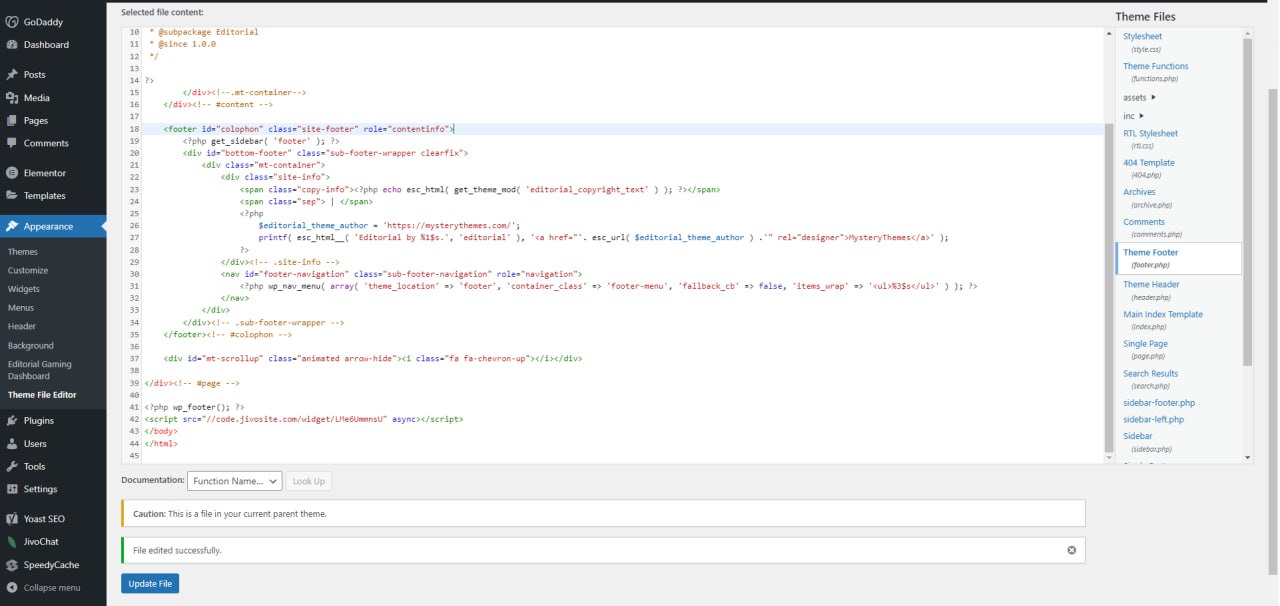Click the Update File button
This screenshot has width=1280, height=606.
(150, 584)
